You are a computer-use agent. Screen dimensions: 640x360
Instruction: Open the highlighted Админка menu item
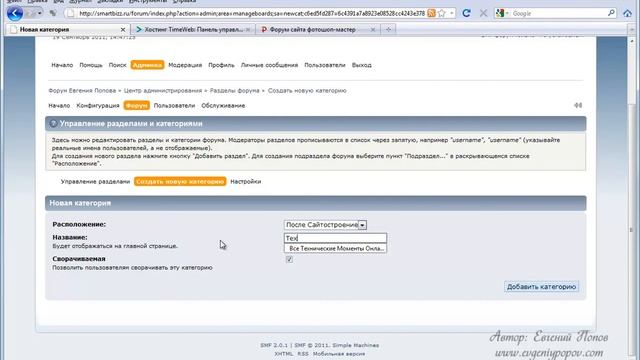coord(147,65)
